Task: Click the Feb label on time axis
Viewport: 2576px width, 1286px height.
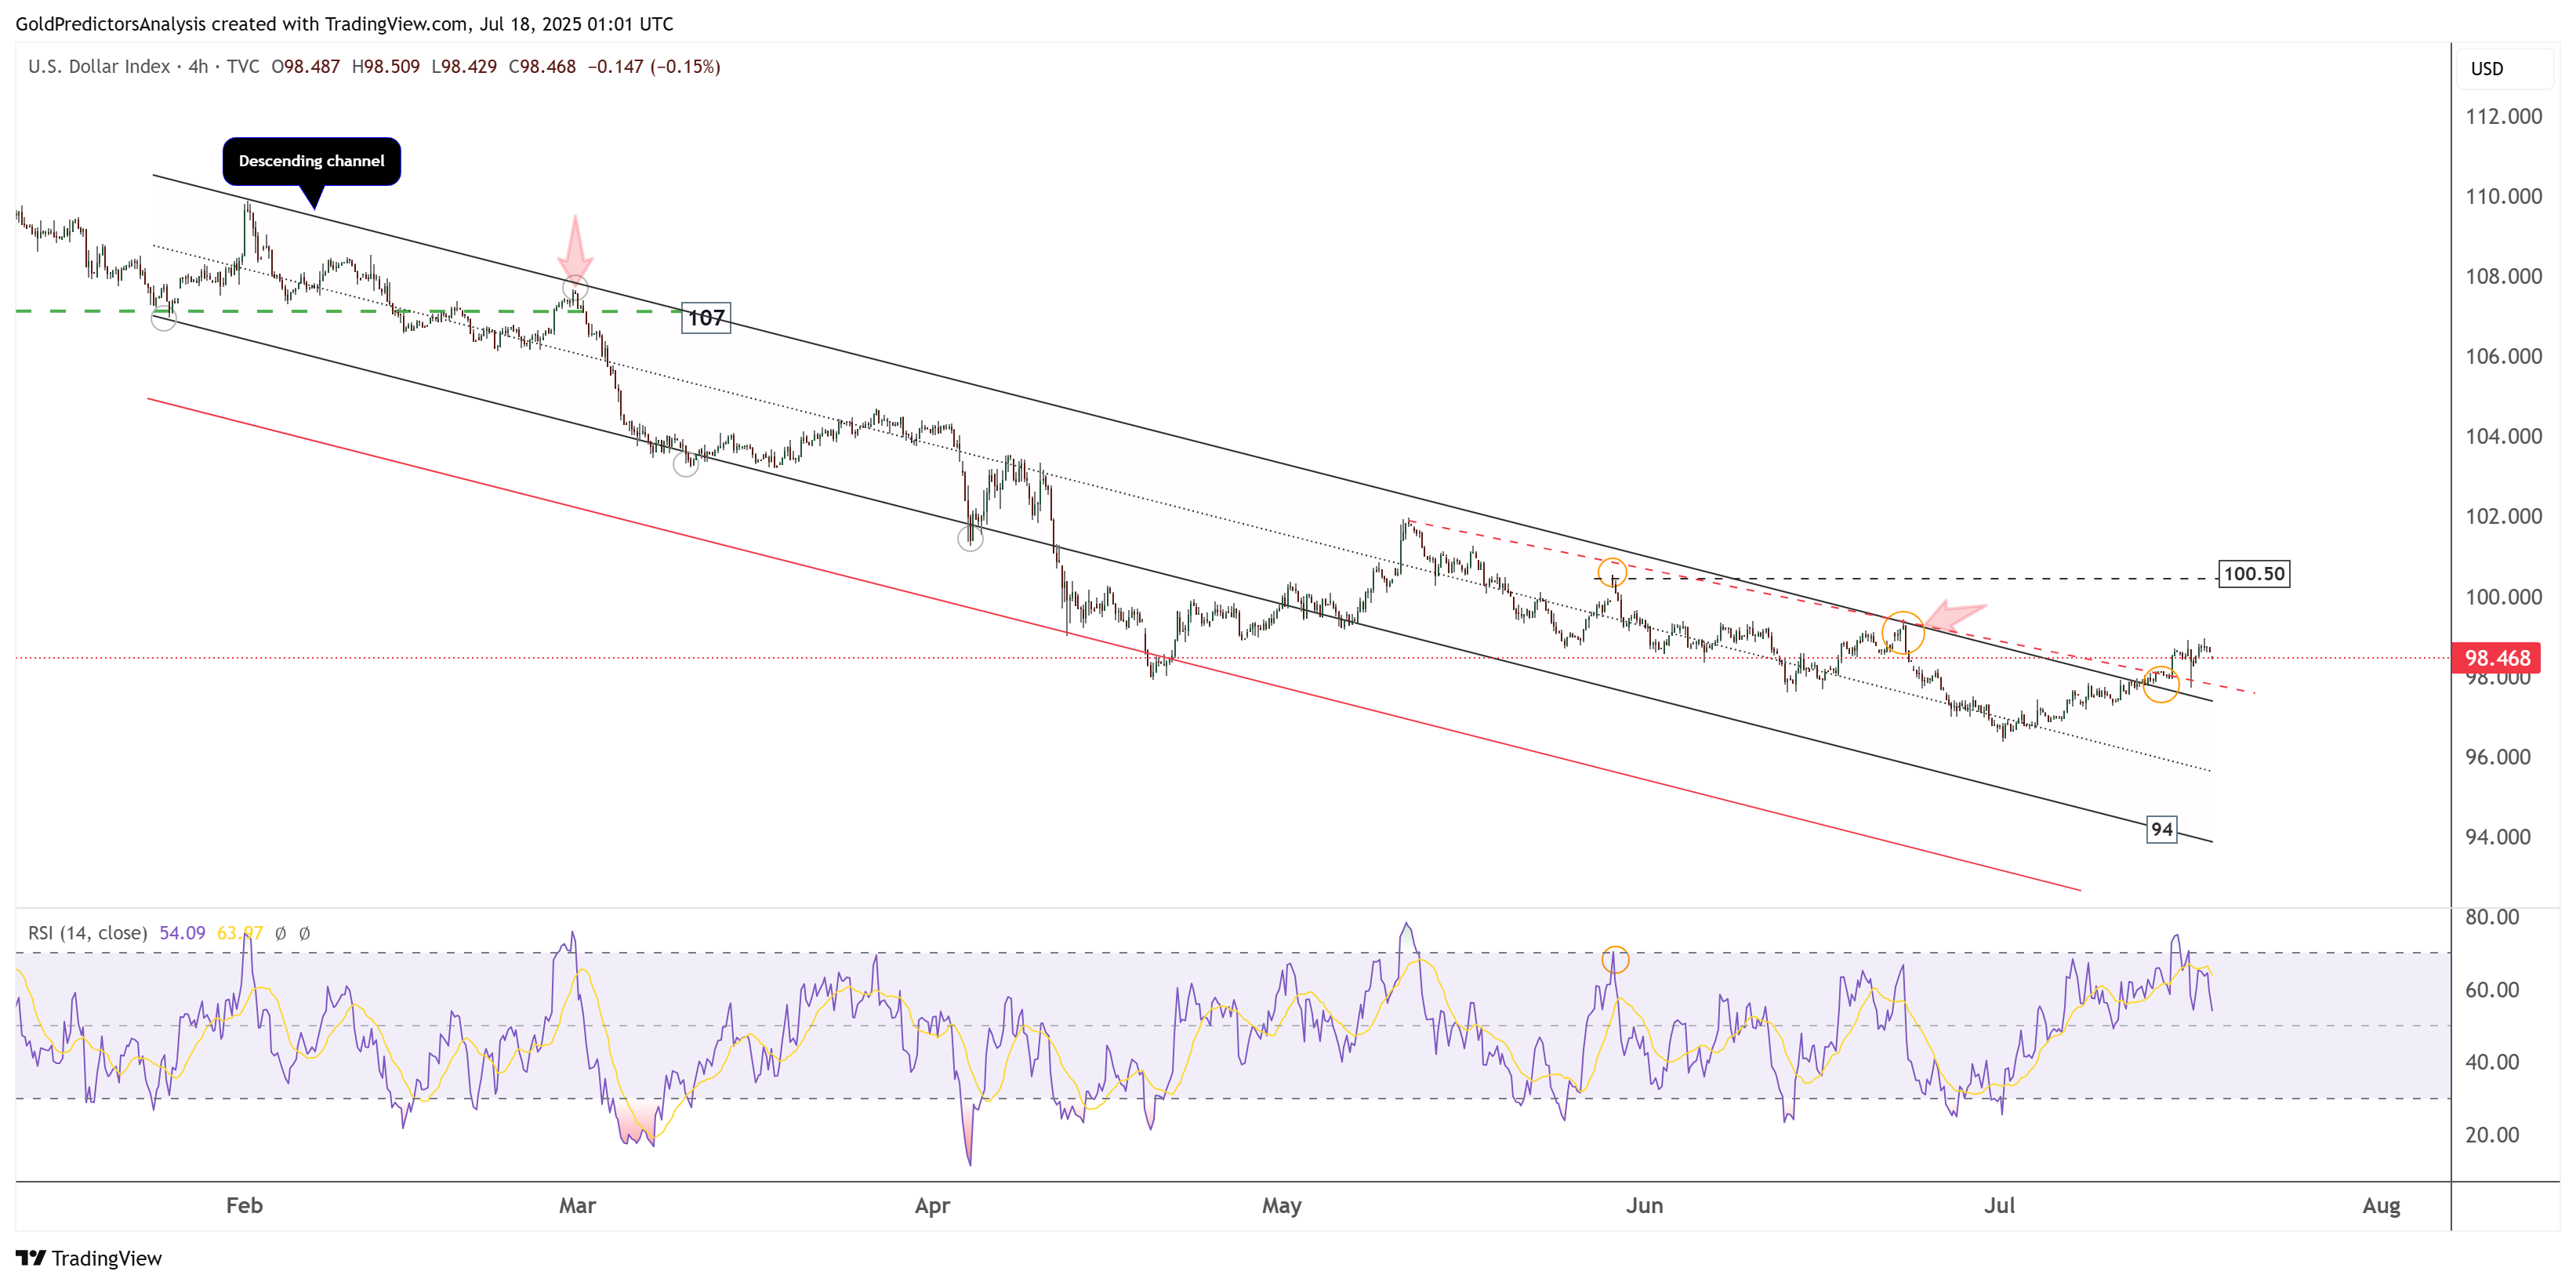Action: [x=244, y=1206]
